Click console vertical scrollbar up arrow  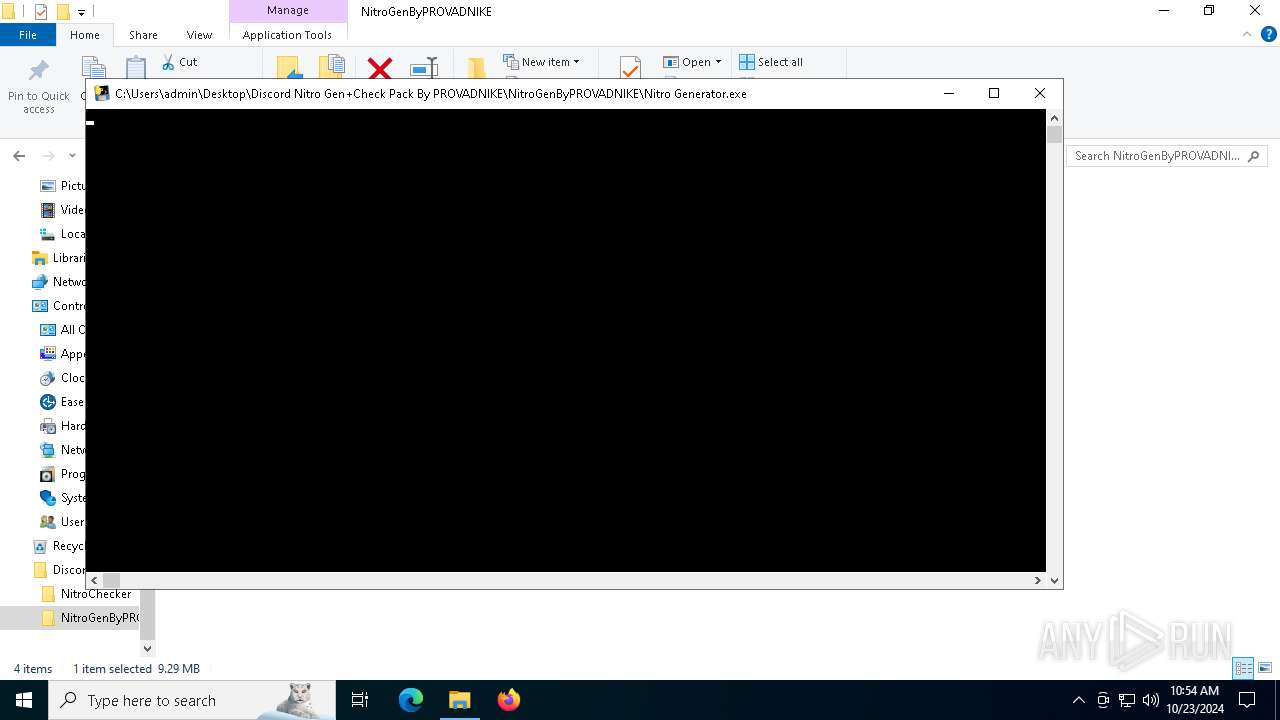(1054, 118)
